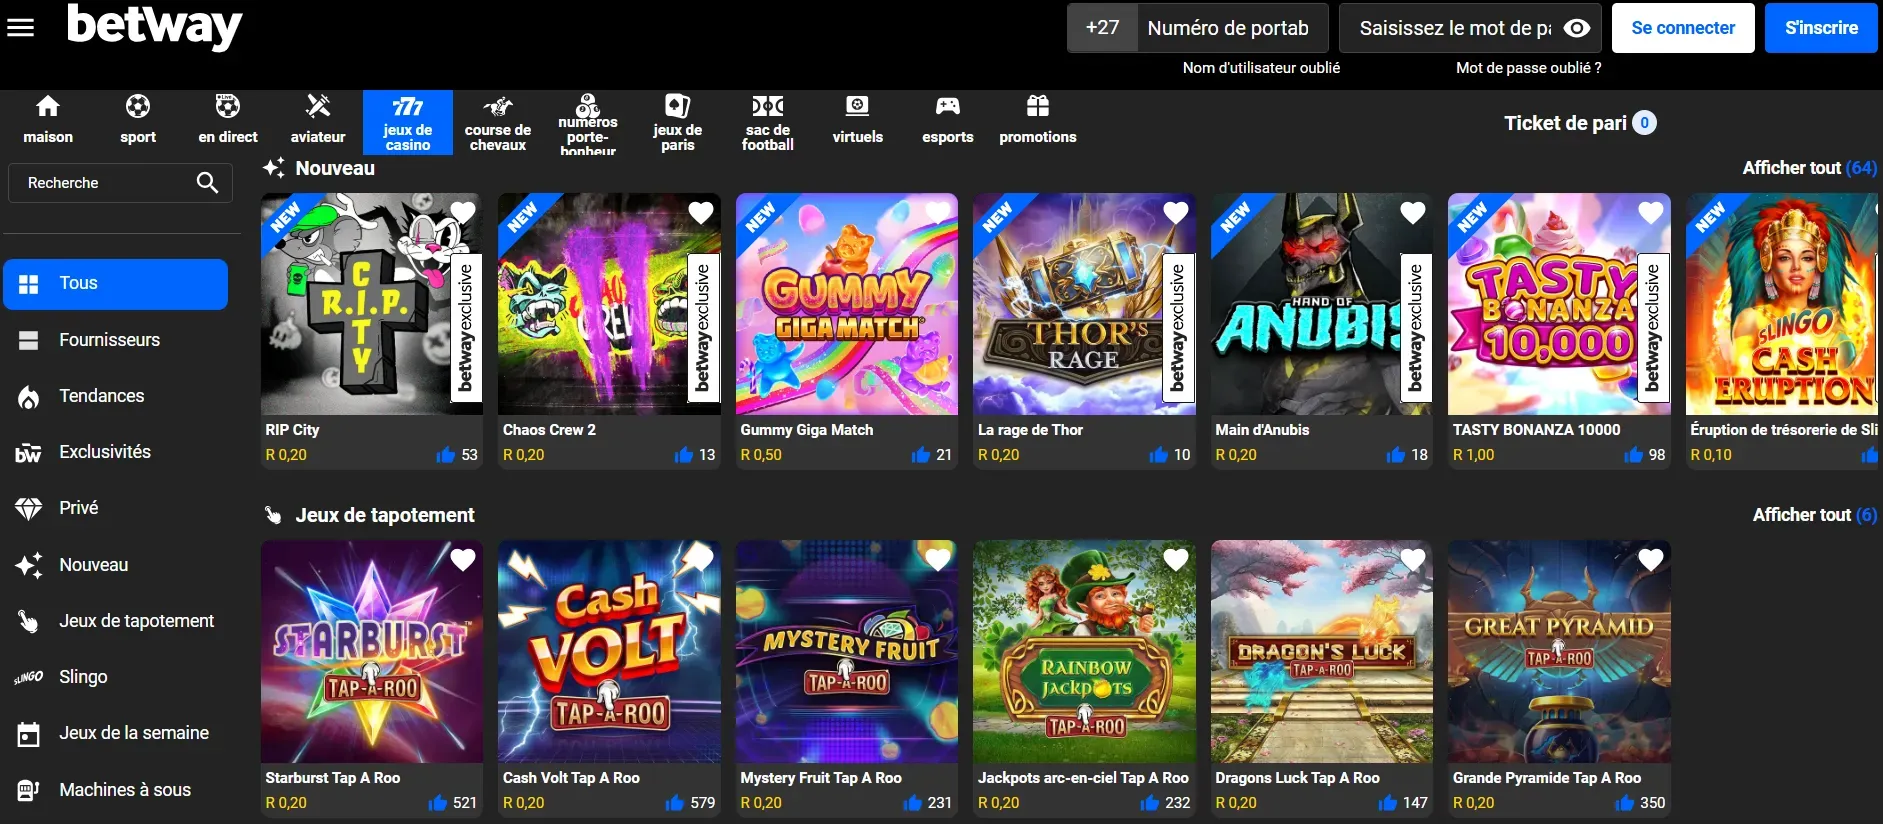Click Afficher tout (64) for Nouveau

[1809, 168]
